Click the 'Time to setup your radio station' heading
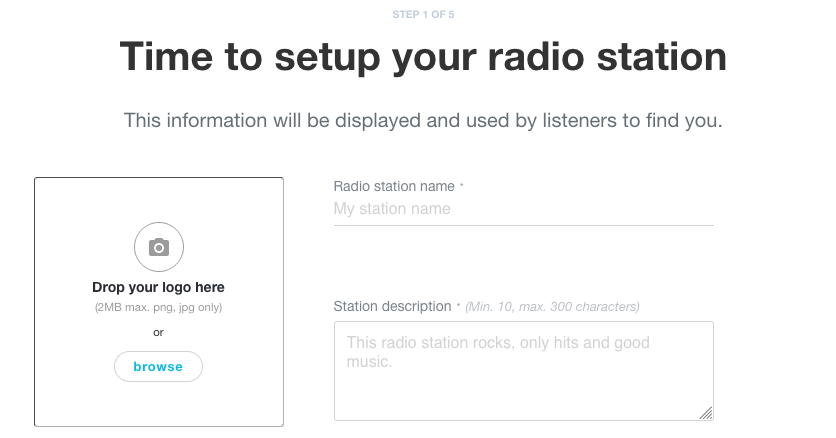This screenshot has width=836, height=438. pyautogui.click(x=423, y=57)
